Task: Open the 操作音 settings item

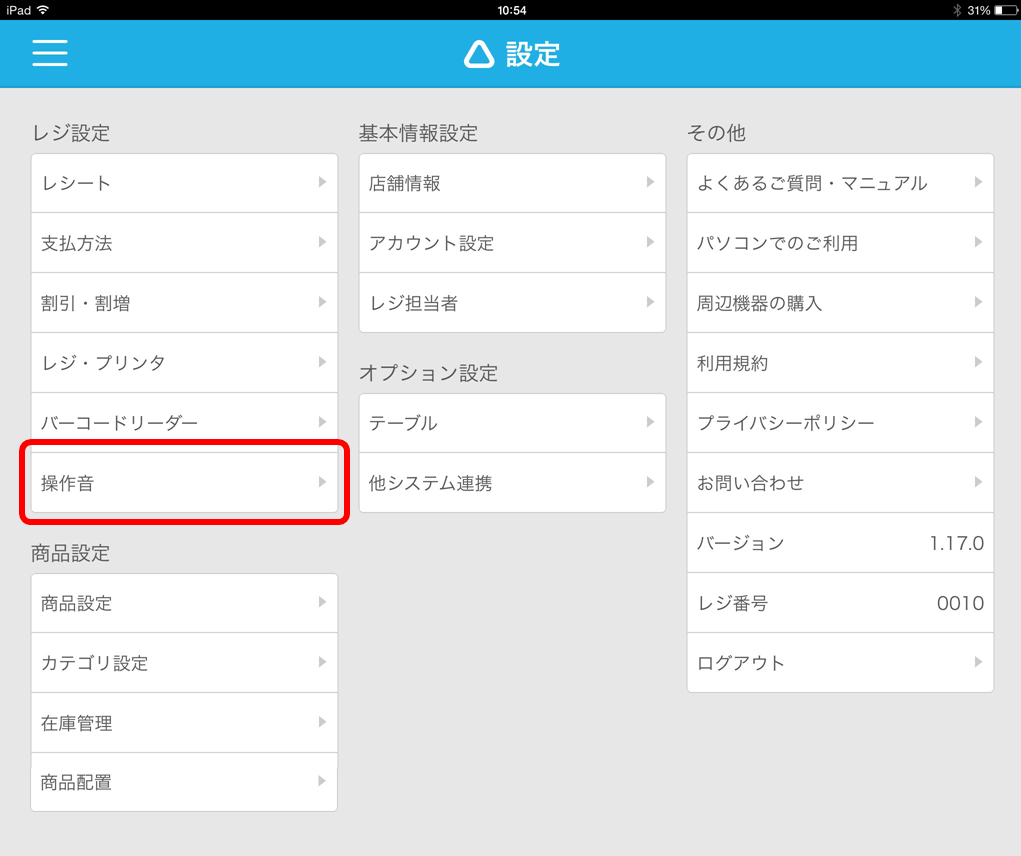Action: click(184, 483)
